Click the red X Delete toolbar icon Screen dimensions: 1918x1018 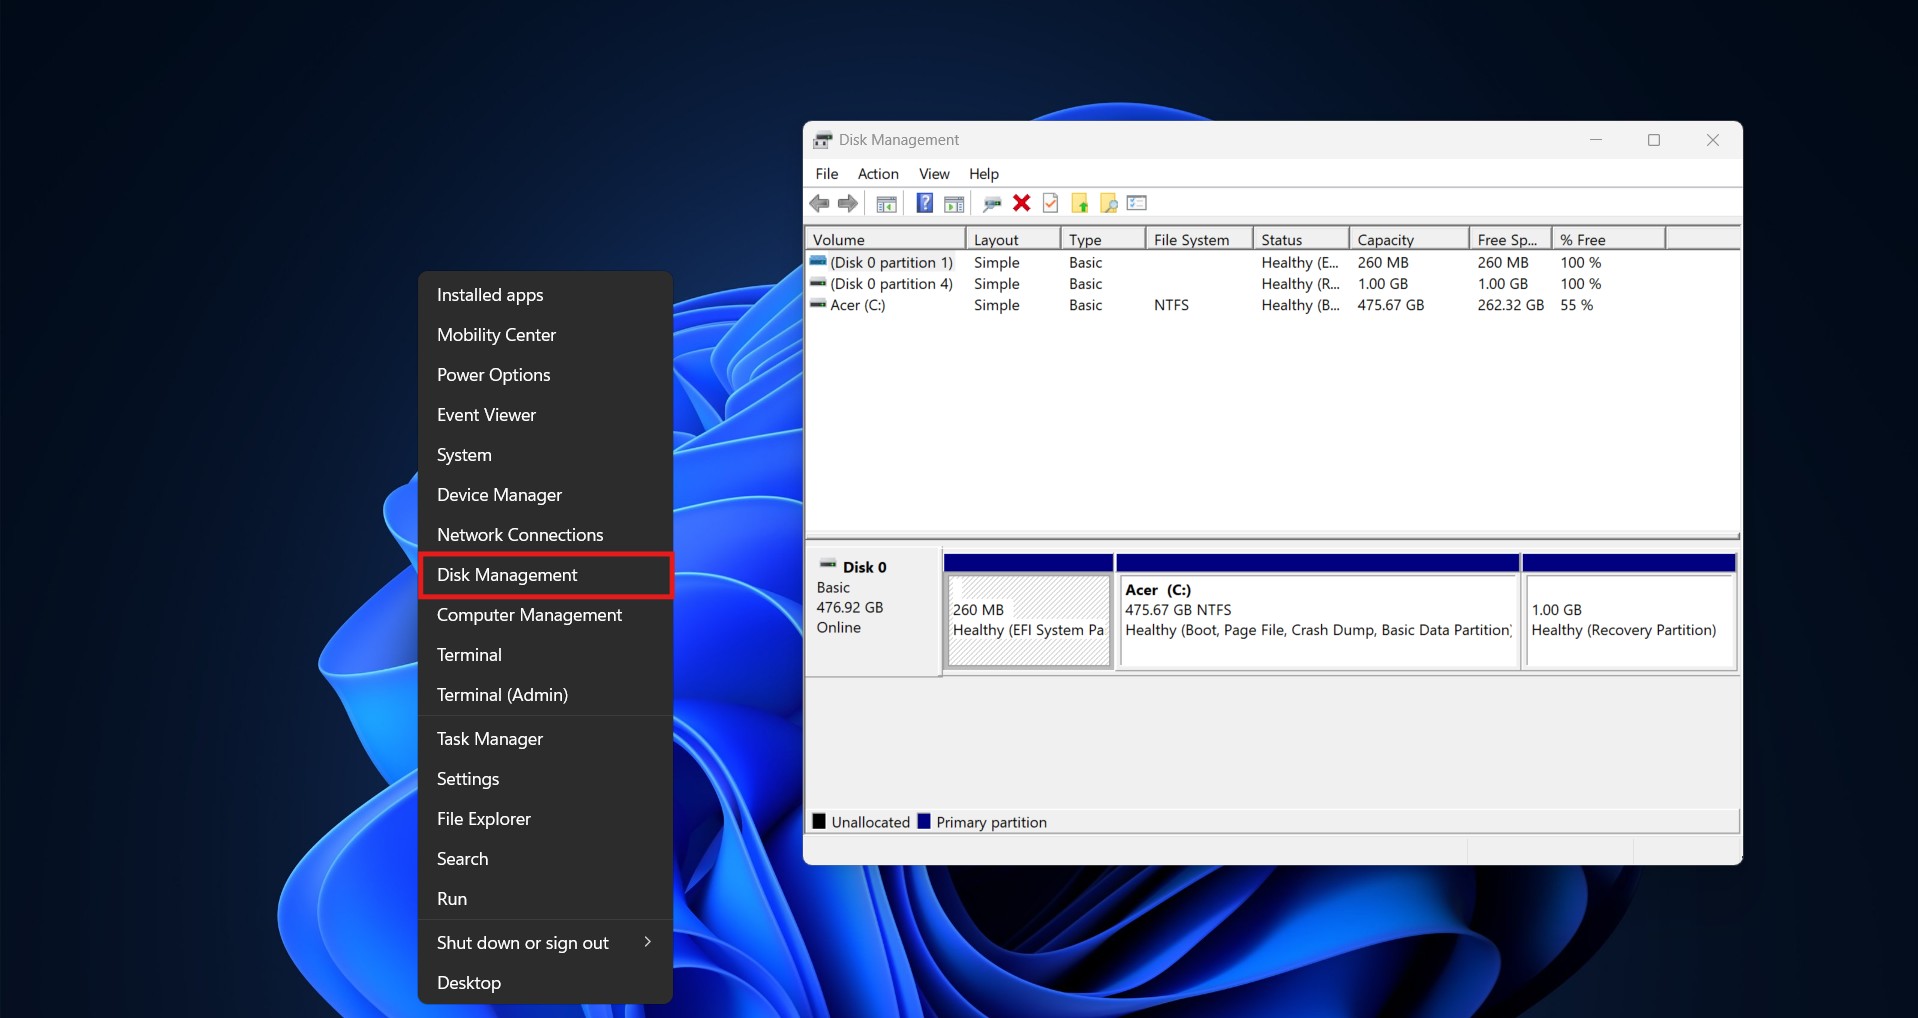(x=1021, y=204)
